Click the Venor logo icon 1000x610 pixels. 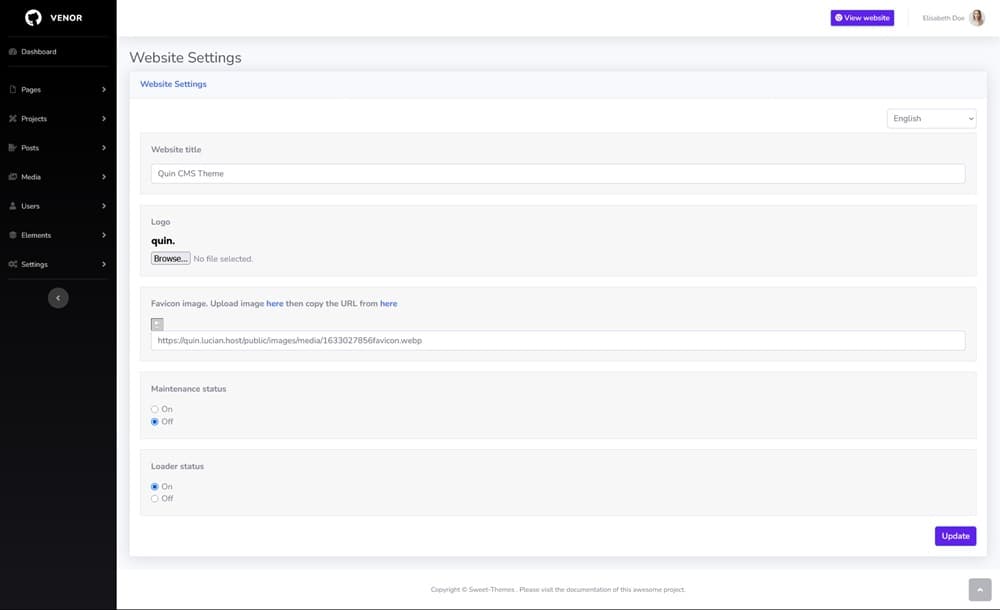(x=33, y=18)
